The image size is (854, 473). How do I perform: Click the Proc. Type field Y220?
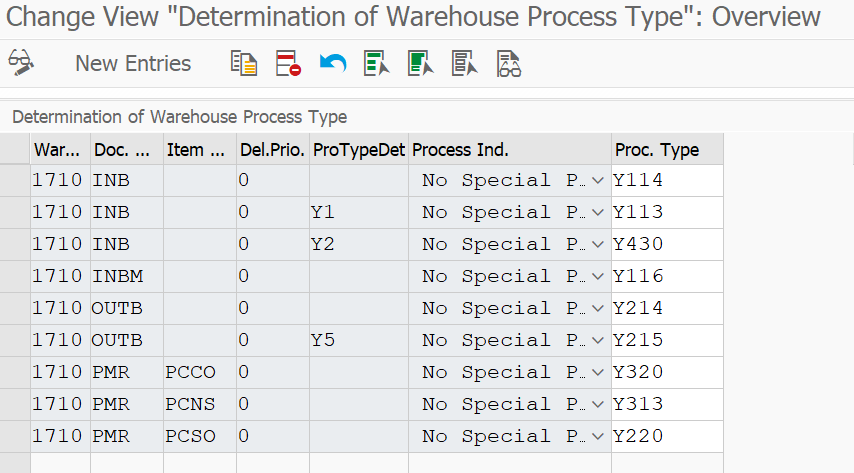point(667,436)
